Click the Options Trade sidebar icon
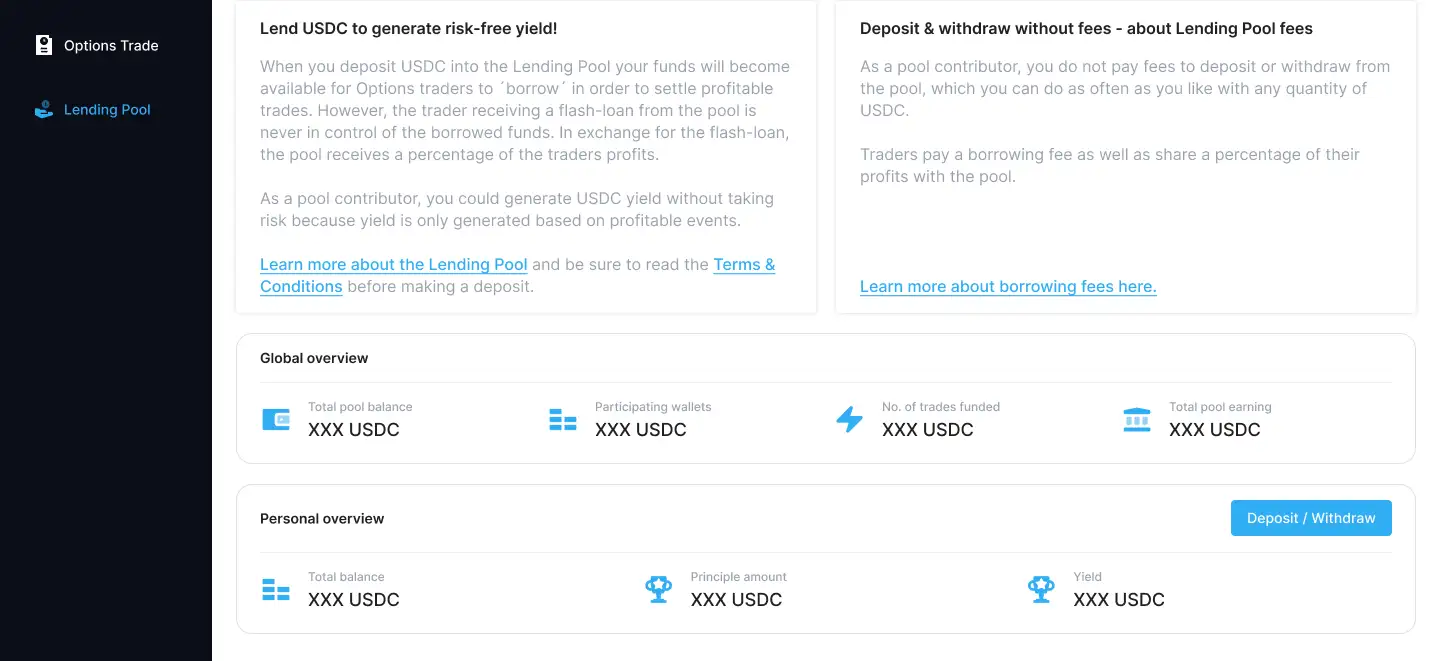 click(x=44, y=45)
